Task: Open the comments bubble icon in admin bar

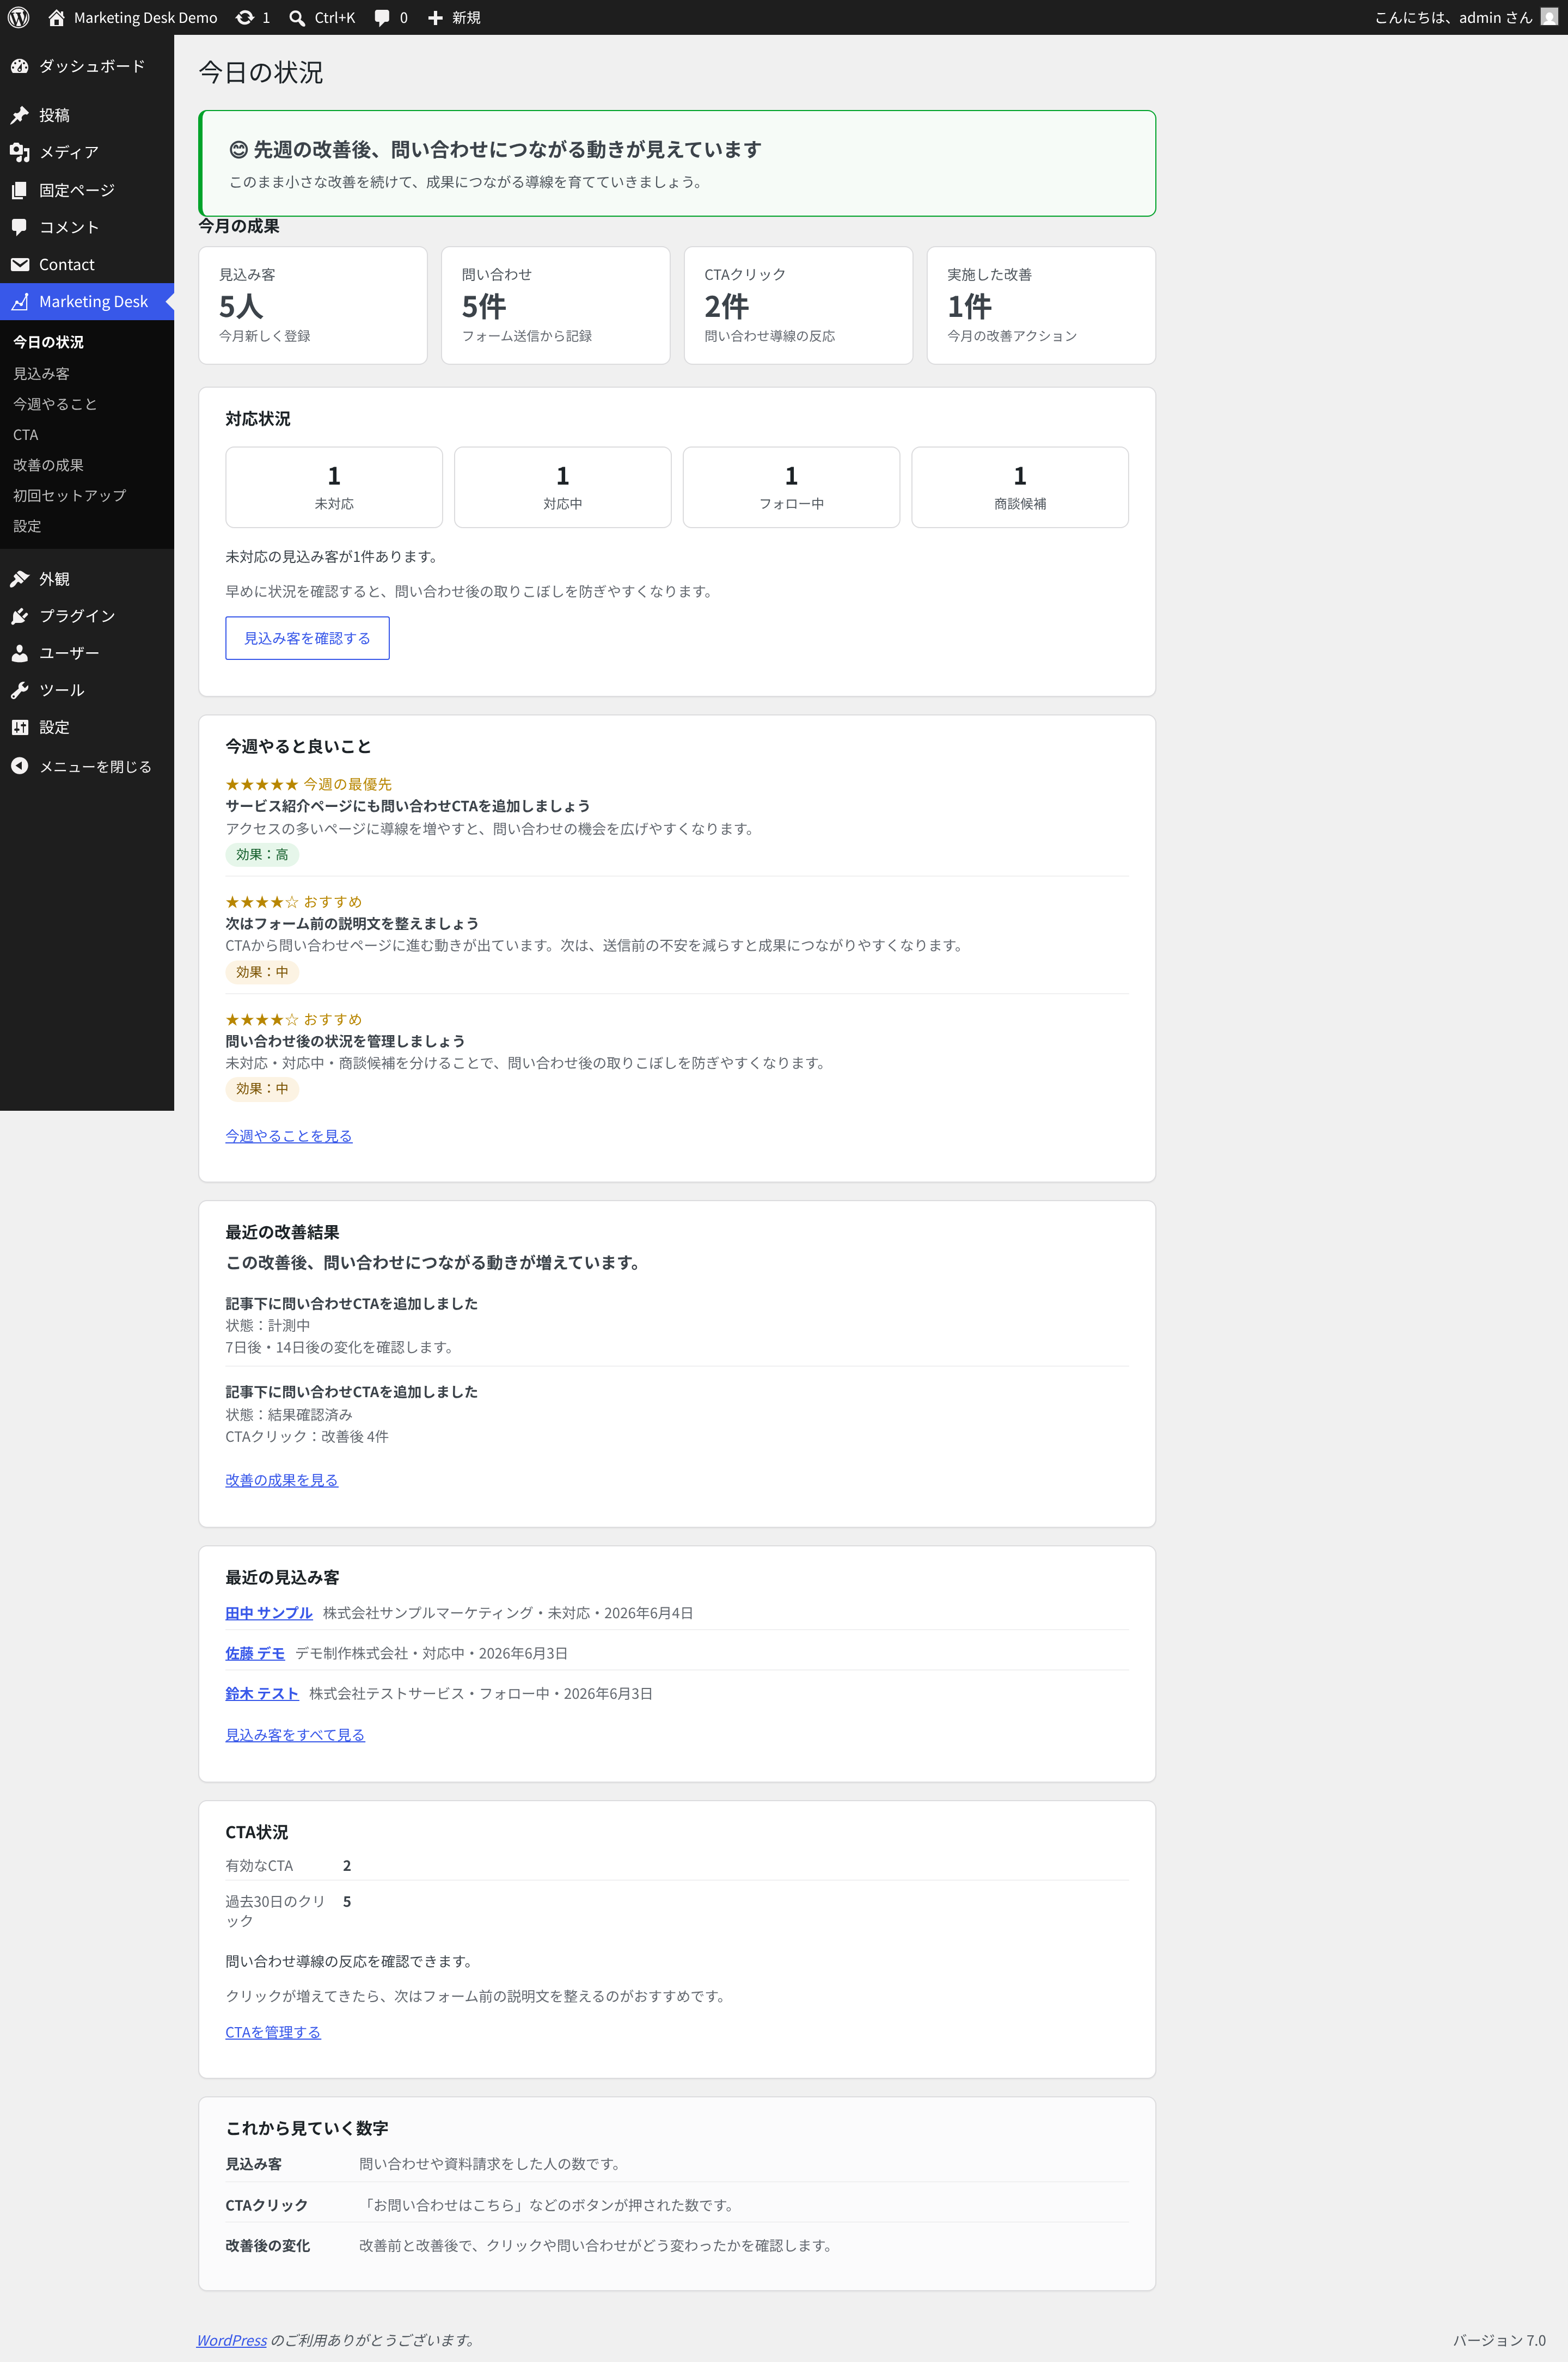Action: point(382,17)
